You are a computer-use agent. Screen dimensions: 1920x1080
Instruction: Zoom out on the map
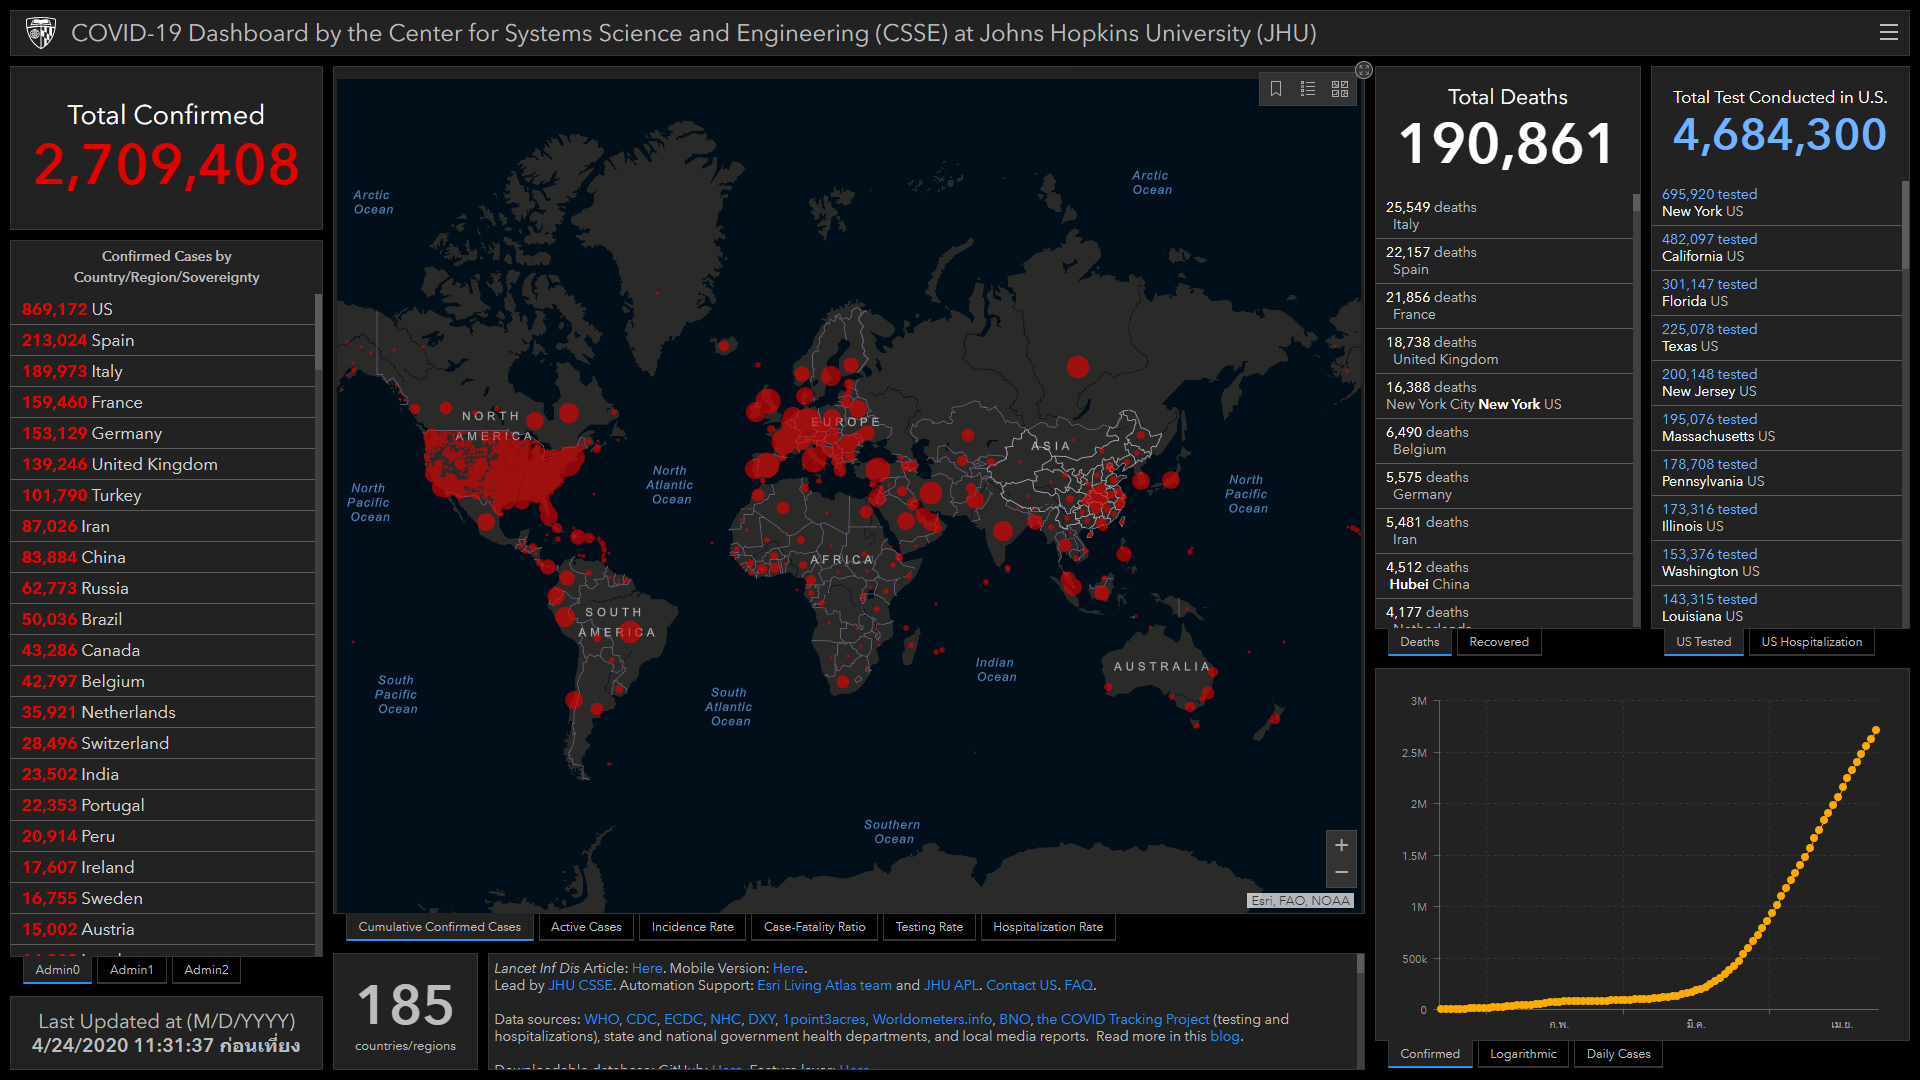[1341, 873]
